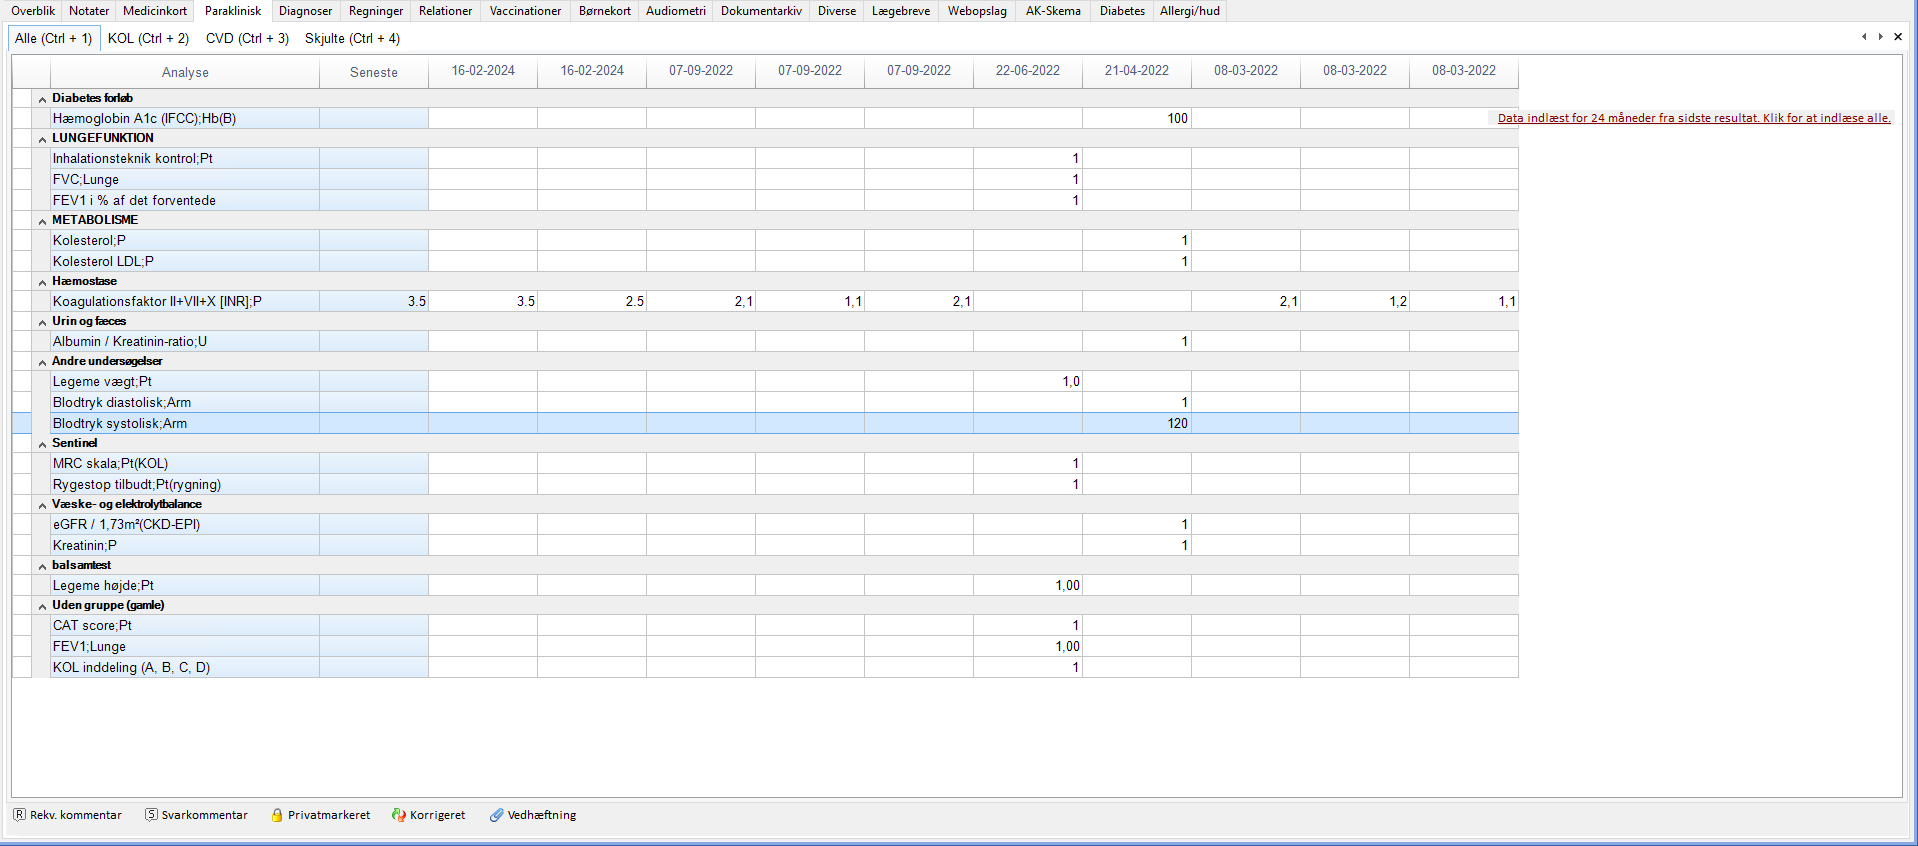The width and height of the screenshot is (1918, 846).
Task: Select the eGFR / 1,73m²(CKD-EPI) row
Action: click(765, 524)
